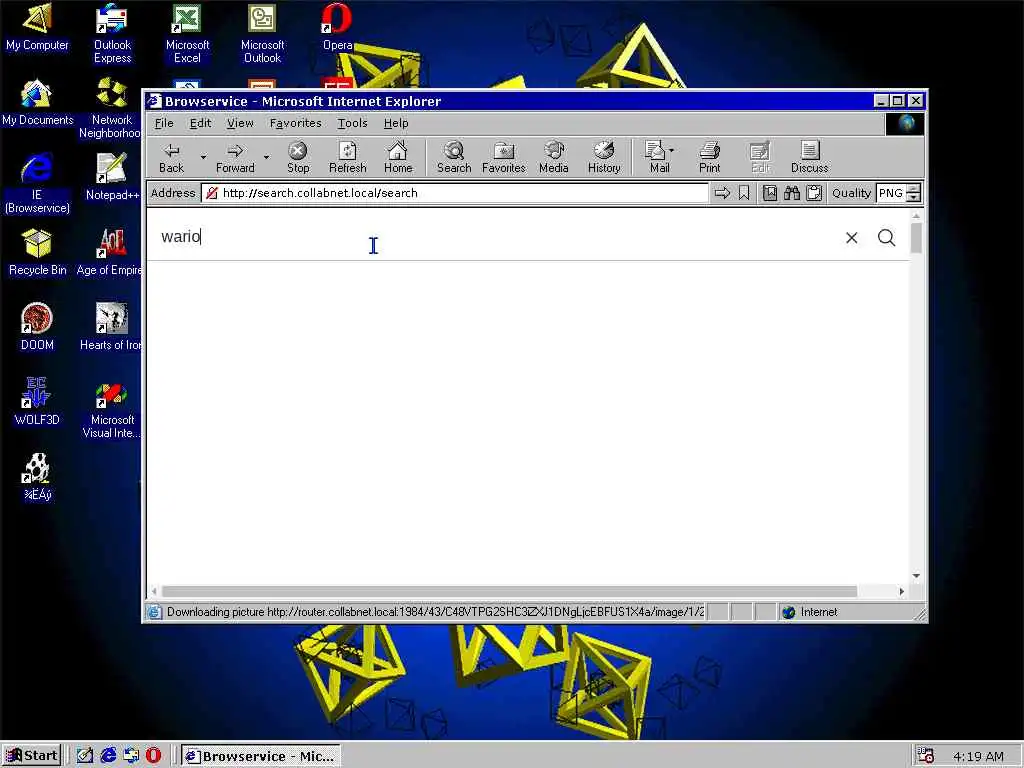
Task: Print the current page
Action: [x=709, y=158]
